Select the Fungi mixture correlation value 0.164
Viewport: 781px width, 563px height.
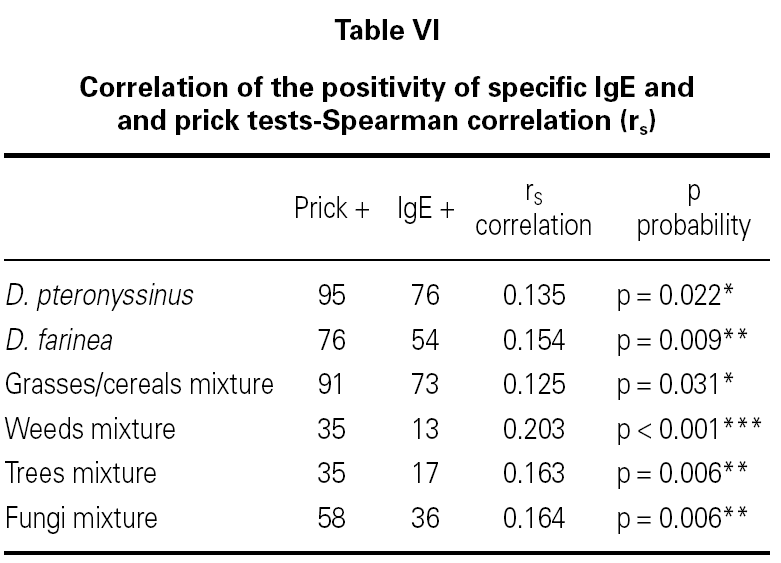[534, 520]
